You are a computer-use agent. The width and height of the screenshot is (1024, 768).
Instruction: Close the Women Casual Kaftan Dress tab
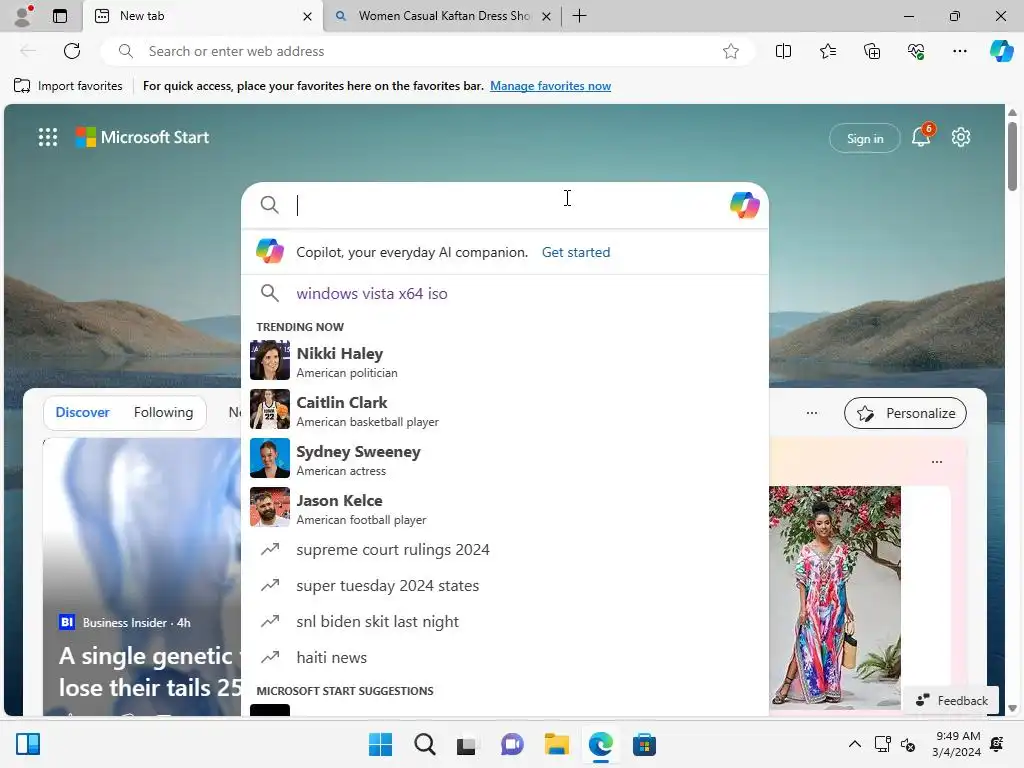click(547, 16)
